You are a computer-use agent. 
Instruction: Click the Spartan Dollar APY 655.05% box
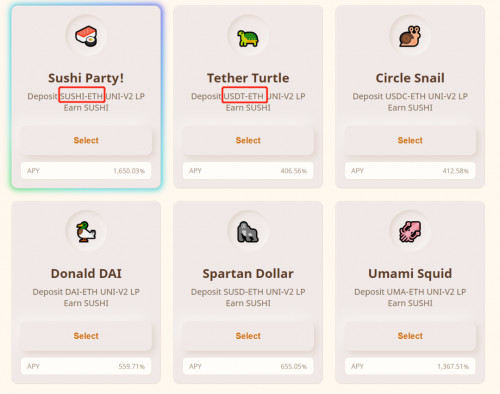(248, 366)
